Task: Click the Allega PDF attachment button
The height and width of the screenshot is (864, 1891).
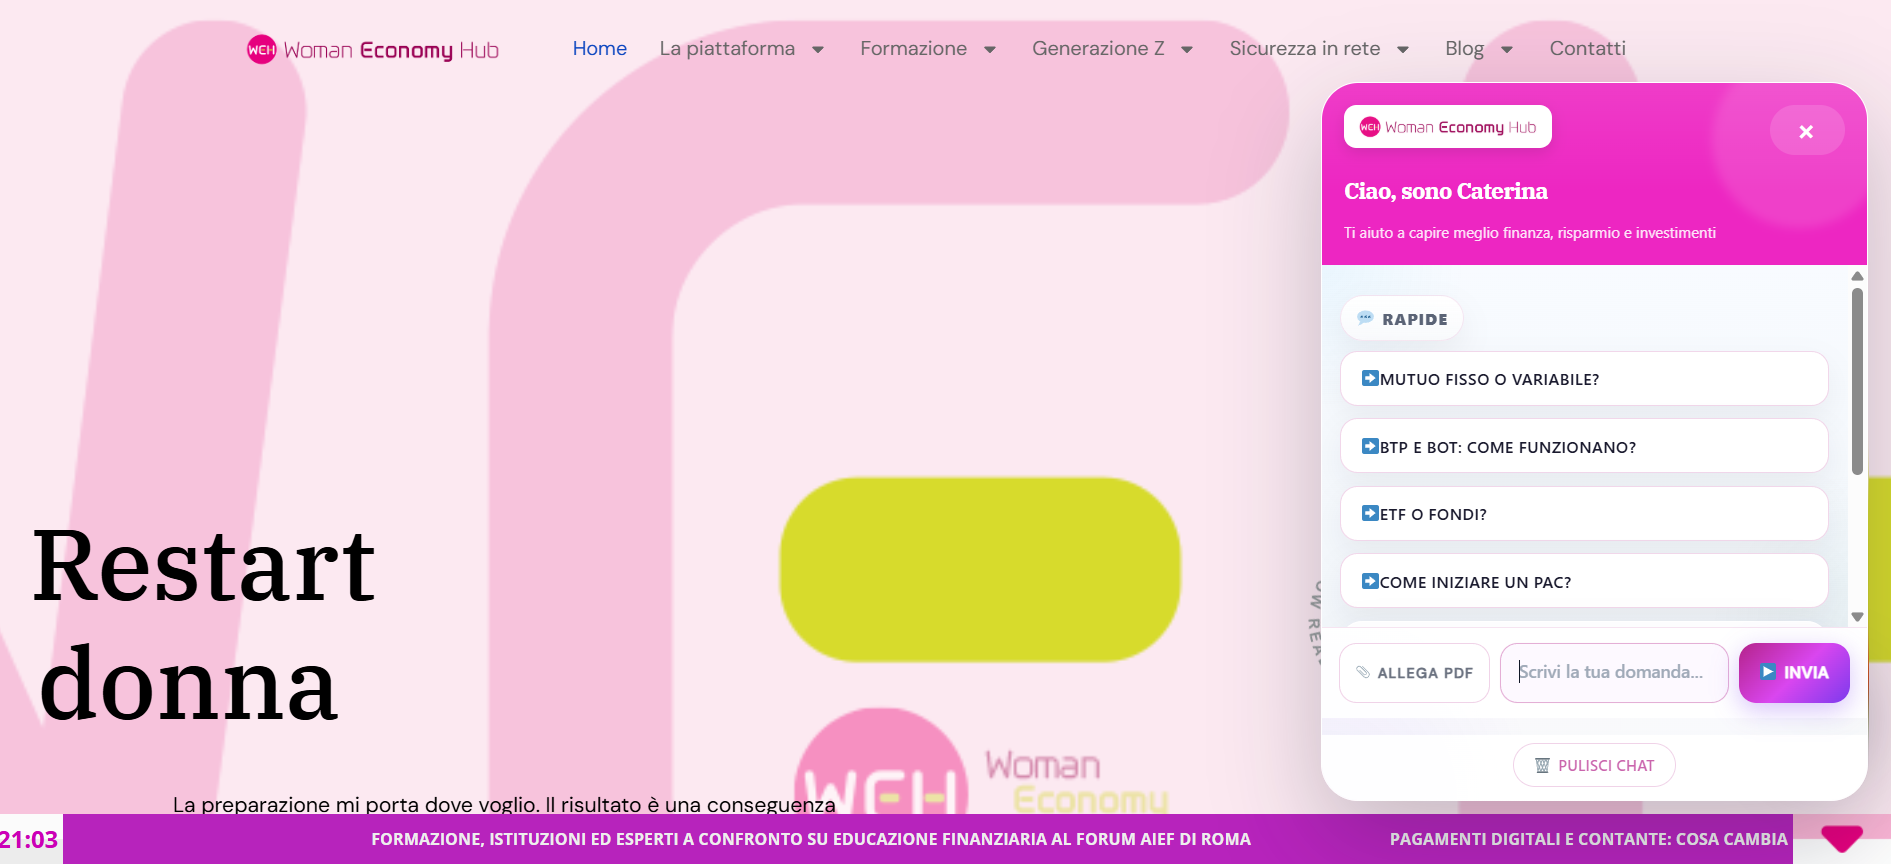Action: (x=1414, y=673)
